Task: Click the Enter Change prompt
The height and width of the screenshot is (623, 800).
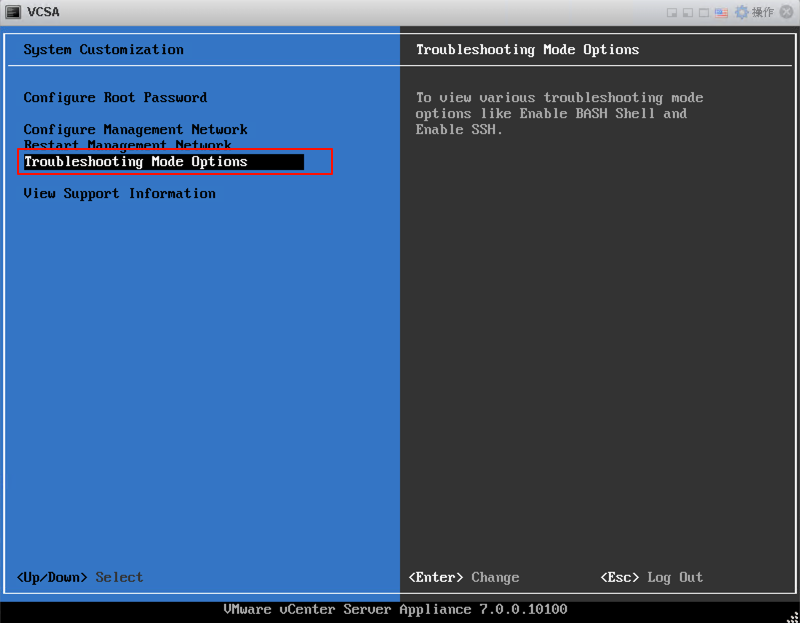Action: click(x=465, y=577)
